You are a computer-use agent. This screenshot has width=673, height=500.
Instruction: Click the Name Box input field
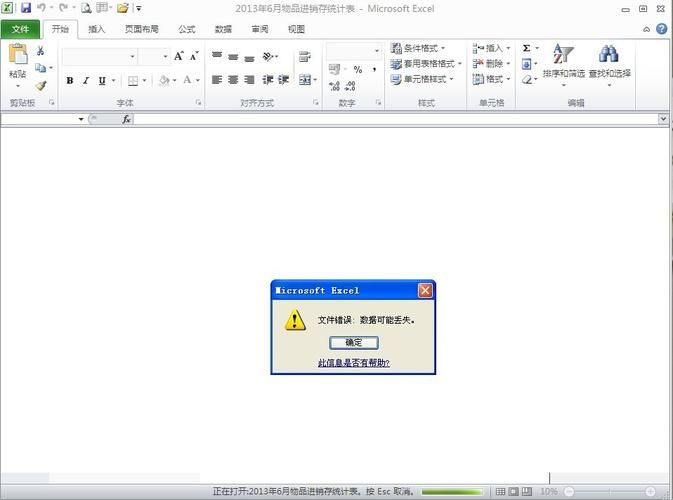40,119
